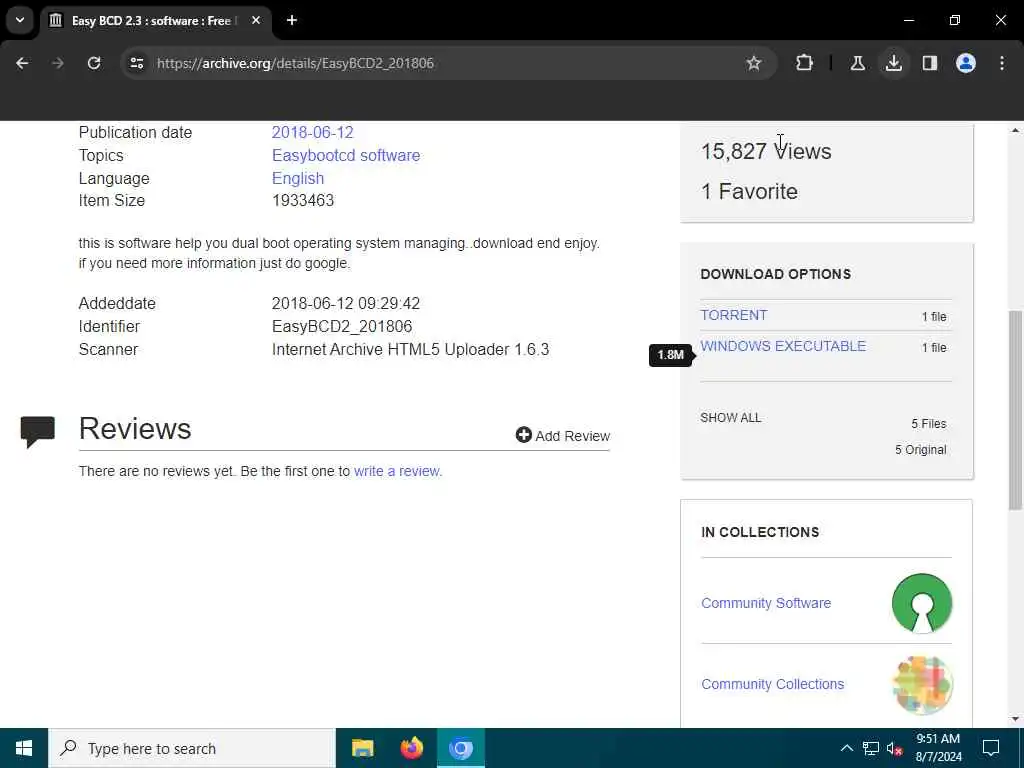Open Chrome Labs flask icon
This screenshot has height=768, width=1024.
pyautogui.click(x=857, y=63)
